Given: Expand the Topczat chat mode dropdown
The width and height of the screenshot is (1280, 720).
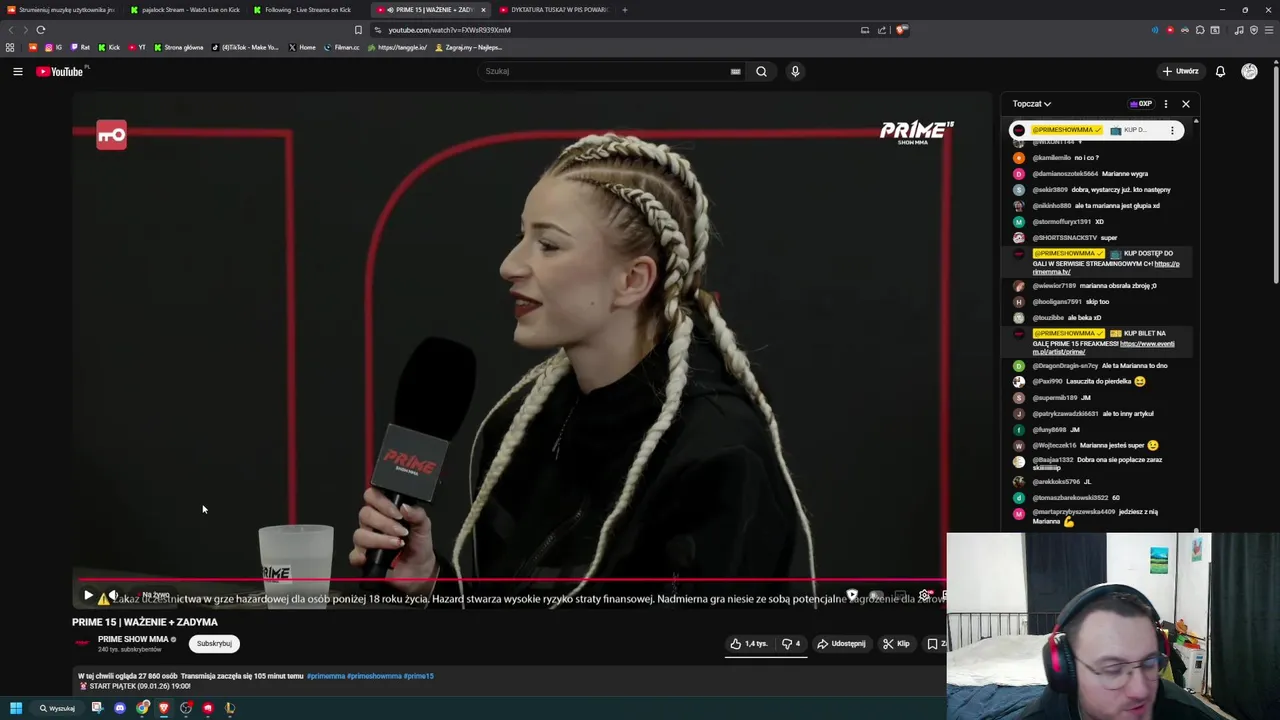Looking at the screenshot, I should coord(1031,104).
